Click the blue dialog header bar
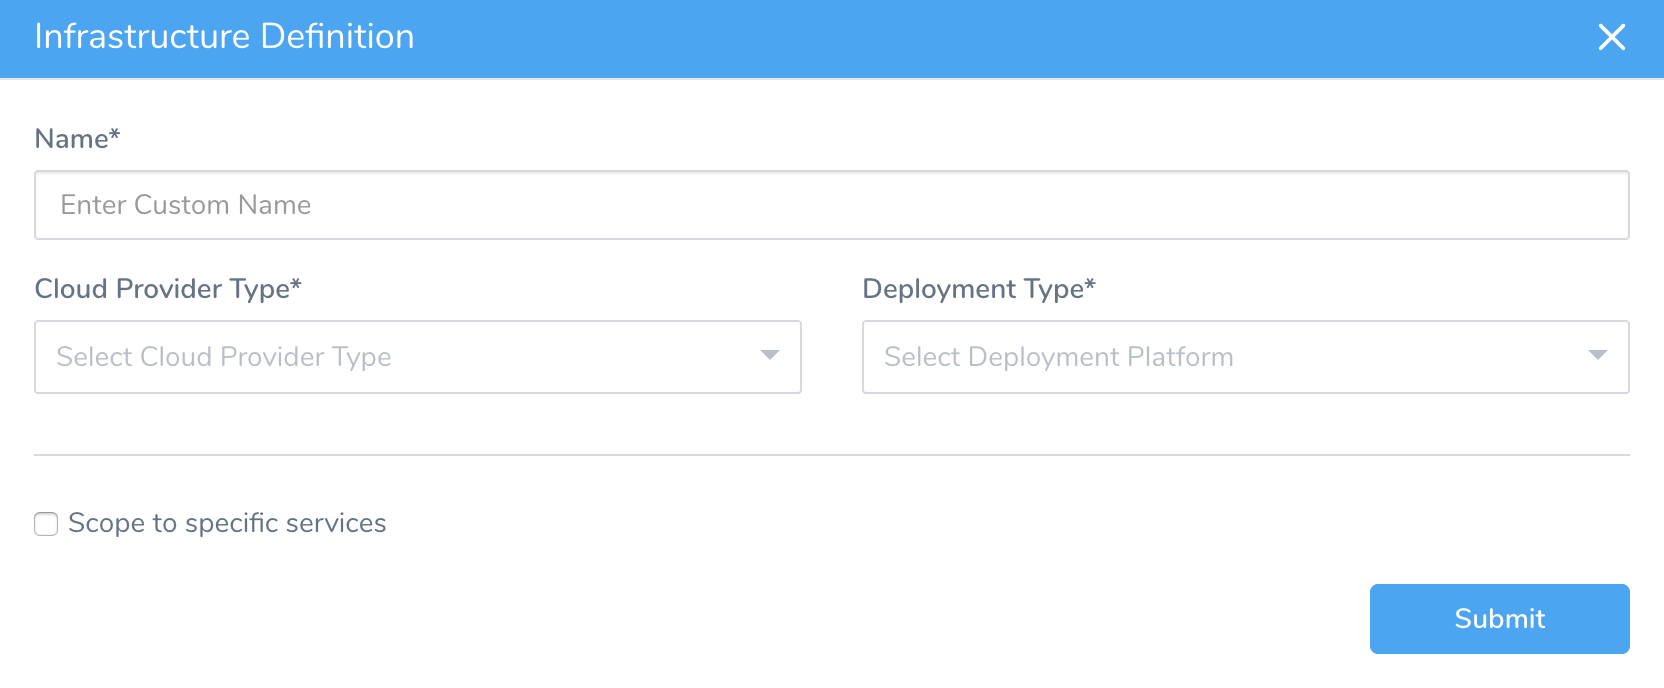Image resolution: width=1664 pixels, height=688 pixels. pos(832,38)
